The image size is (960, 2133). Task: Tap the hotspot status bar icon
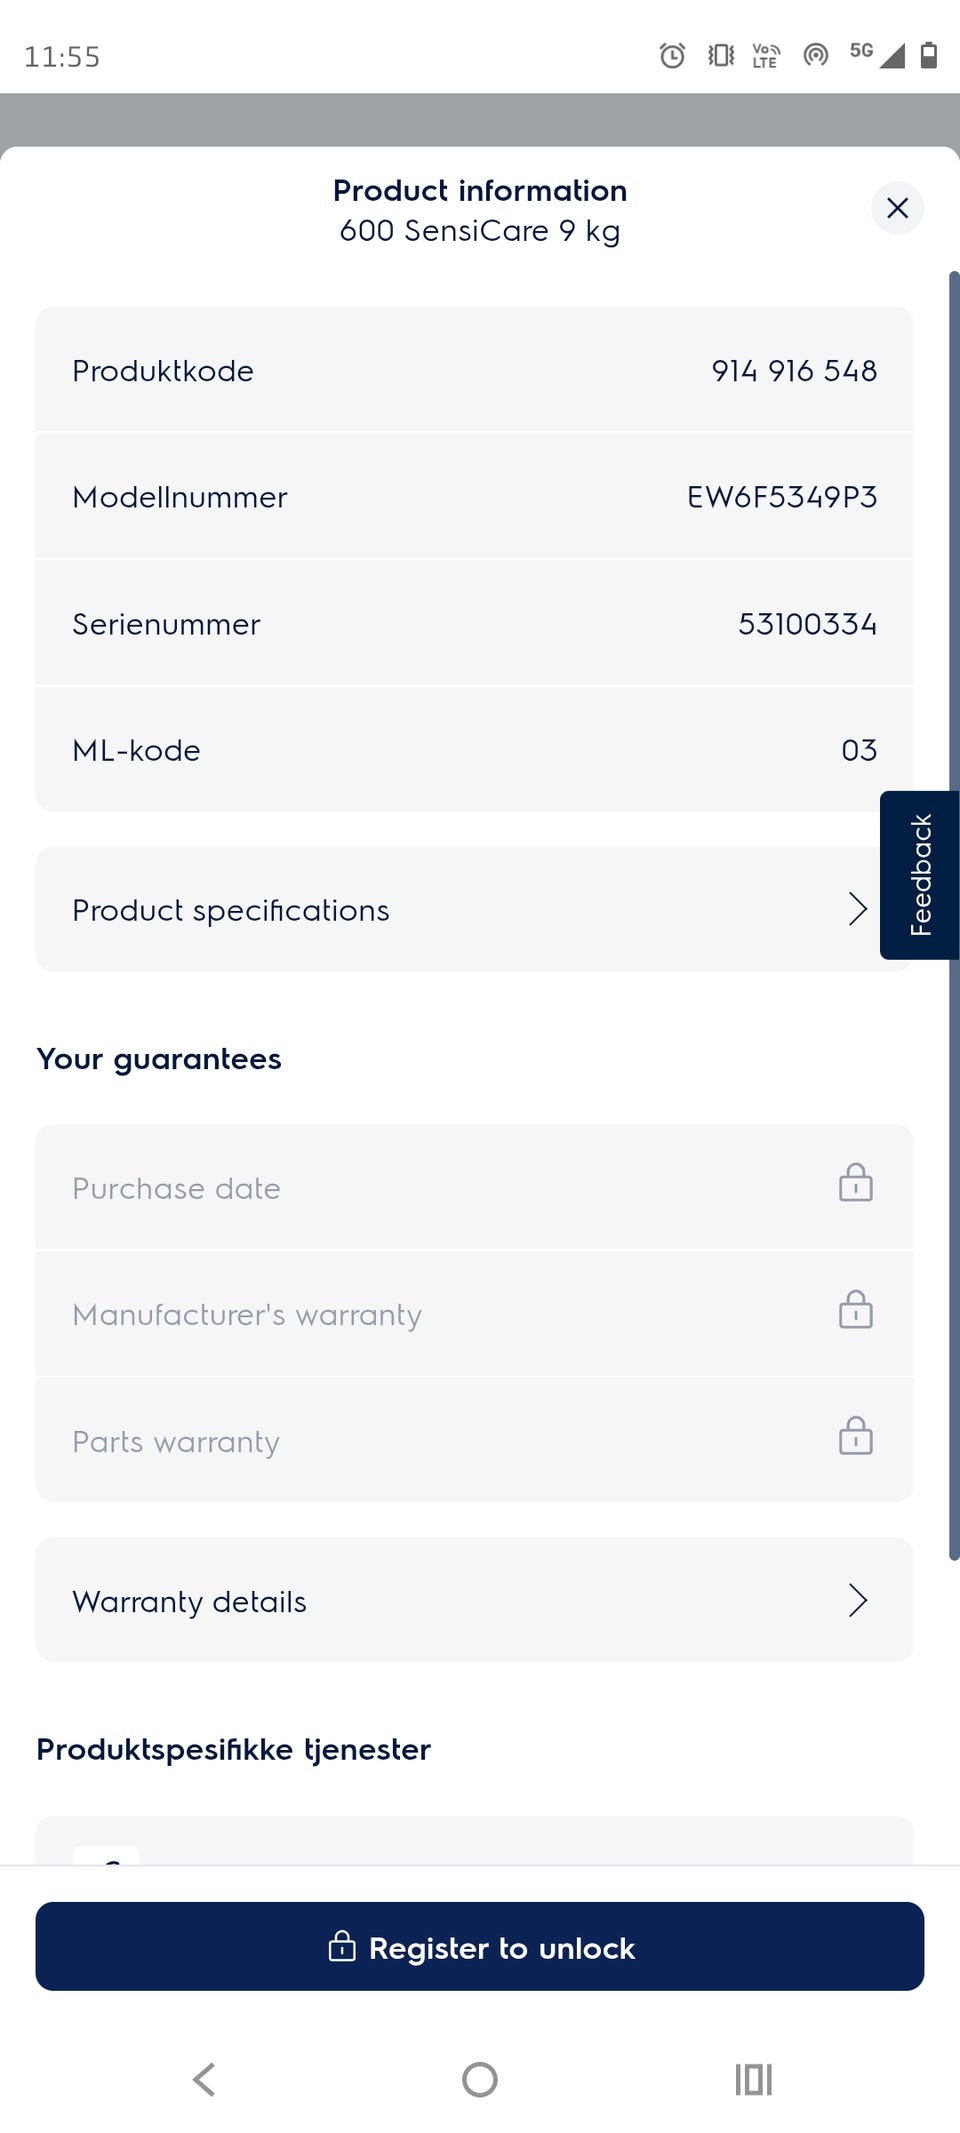click(816, 56)
